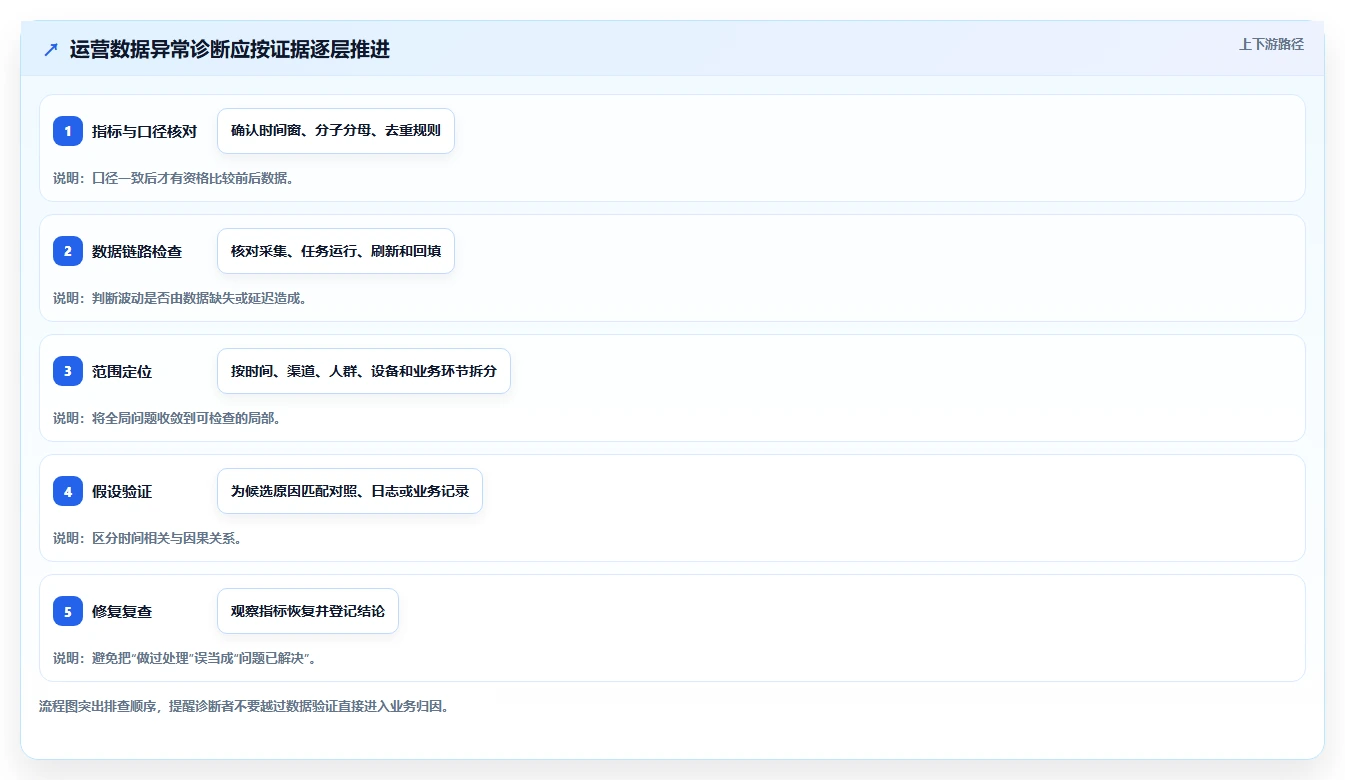The width and height of the screenshot is (1345, 780).
Task: Click the 修复复查 step title
Action: 122,611
